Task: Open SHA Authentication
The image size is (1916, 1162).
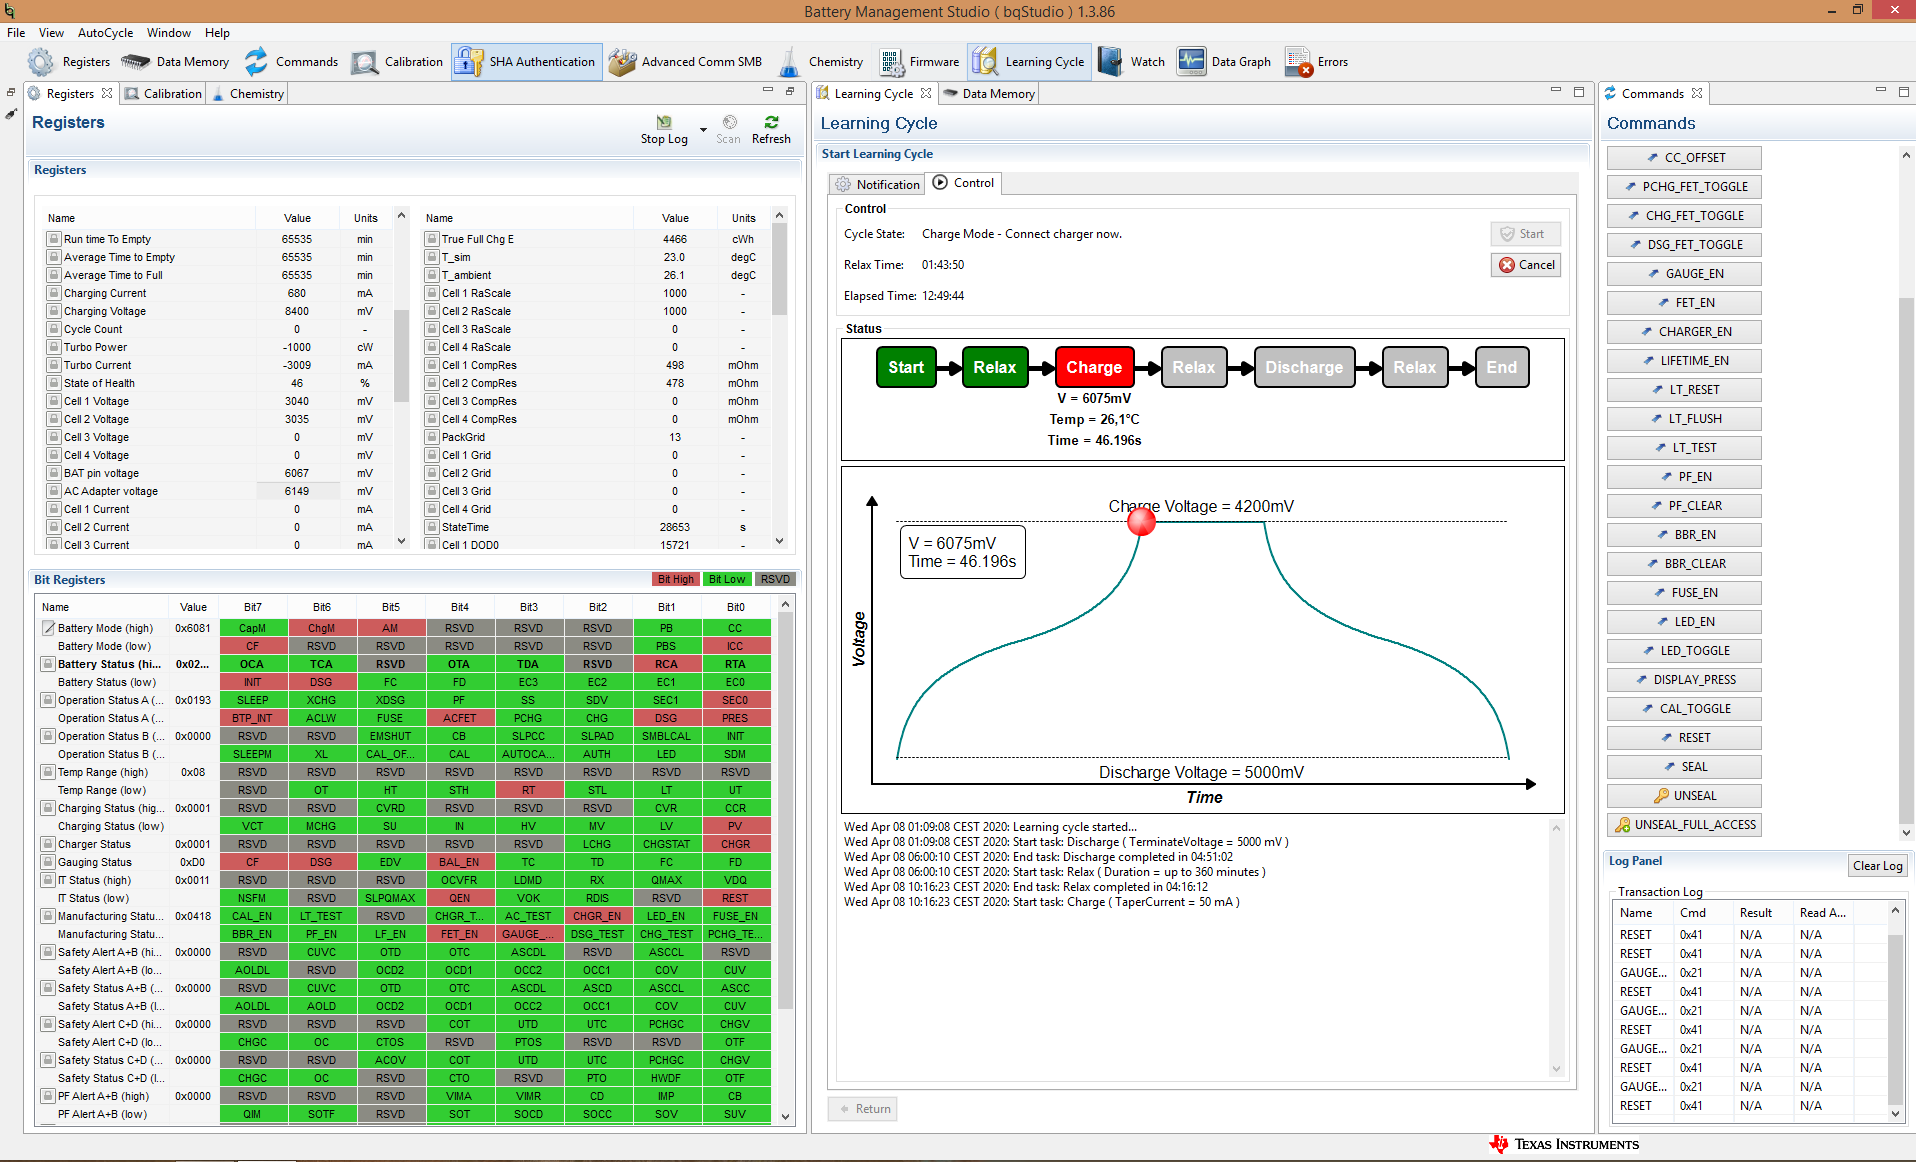Action: [525, 62]
